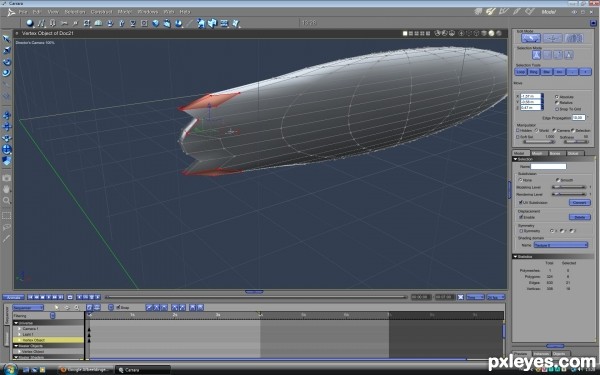
Task: Enable the Soft Sel checkbox
Action: tap(518, 137)
